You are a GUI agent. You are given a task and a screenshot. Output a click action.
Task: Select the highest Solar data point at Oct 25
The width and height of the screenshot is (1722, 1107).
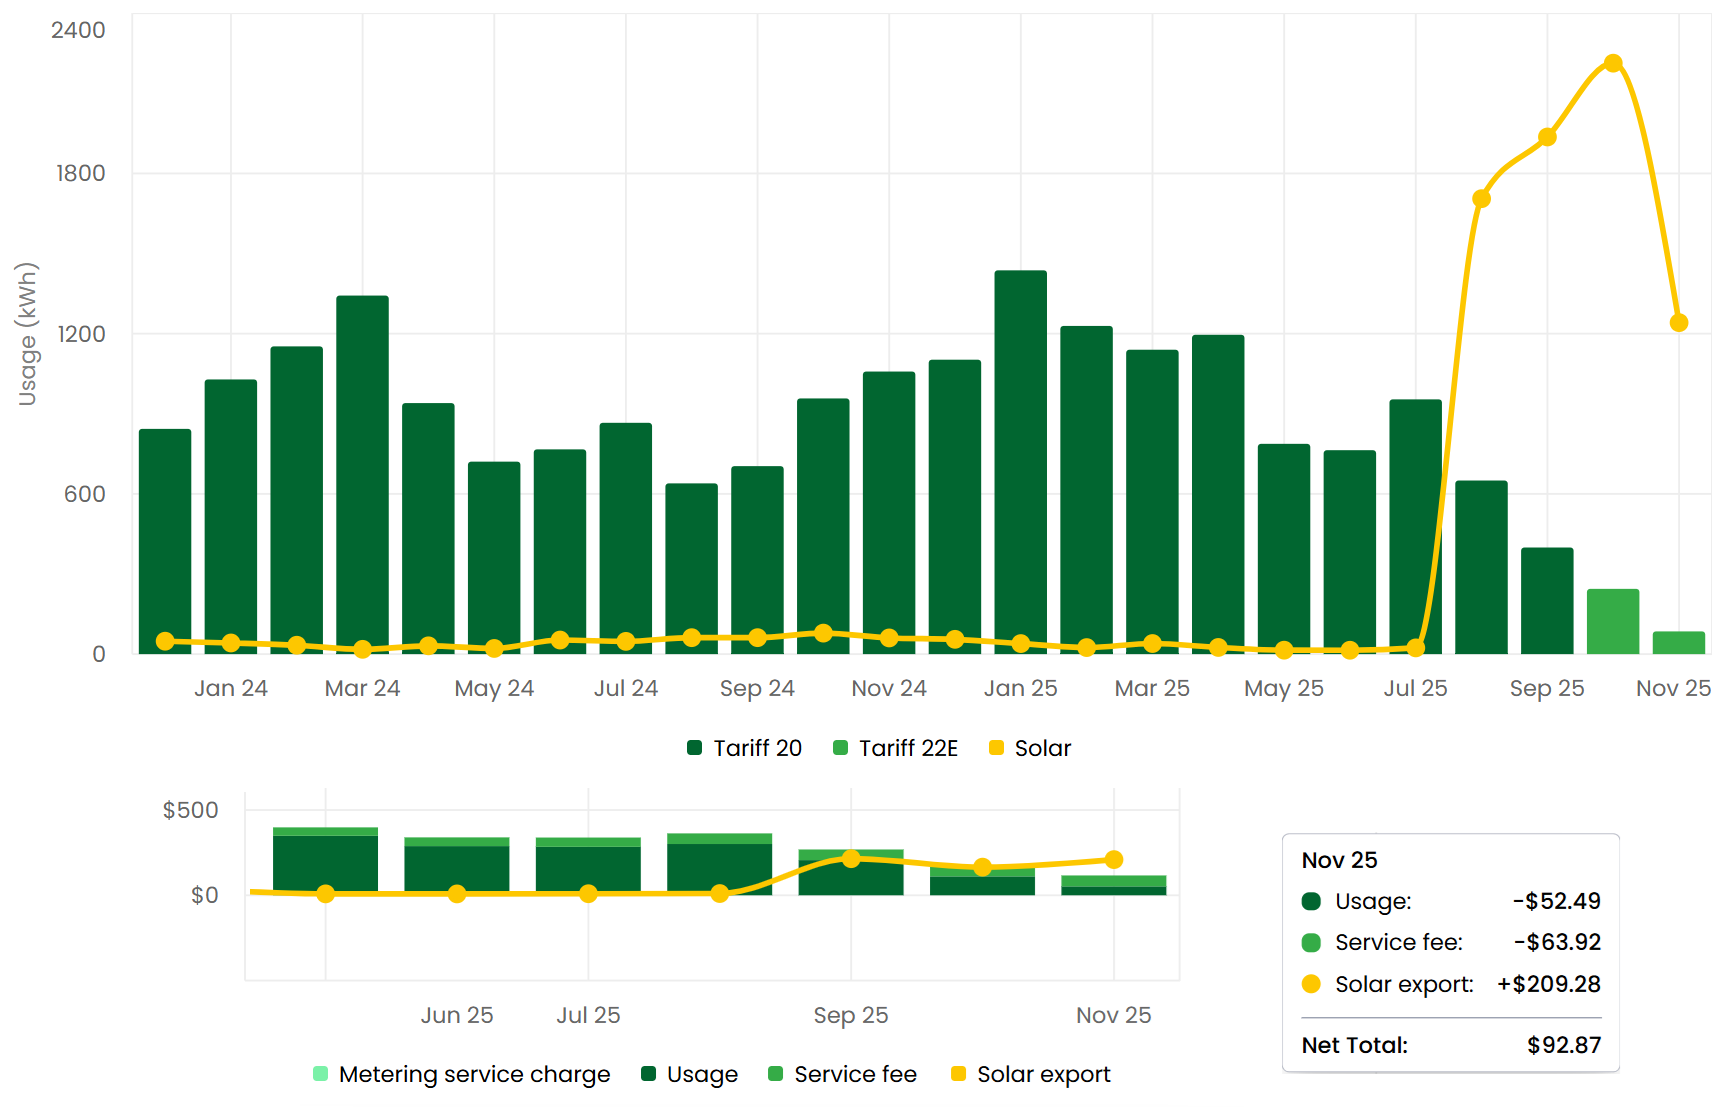[x=1613, y=63]
